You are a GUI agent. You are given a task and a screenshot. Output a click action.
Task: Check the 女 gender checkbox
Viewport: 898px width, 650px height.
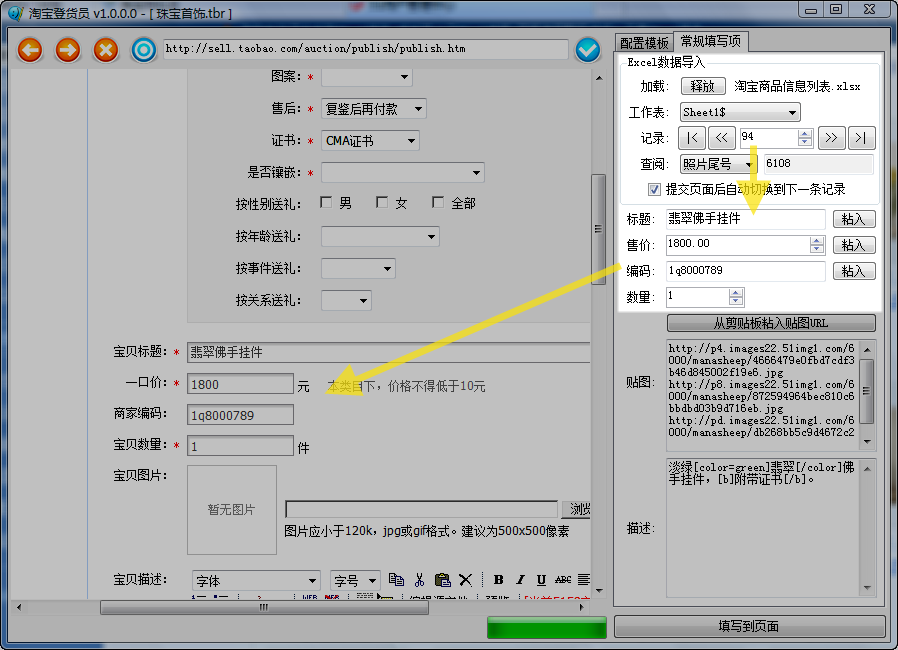(x=381, y=202)
